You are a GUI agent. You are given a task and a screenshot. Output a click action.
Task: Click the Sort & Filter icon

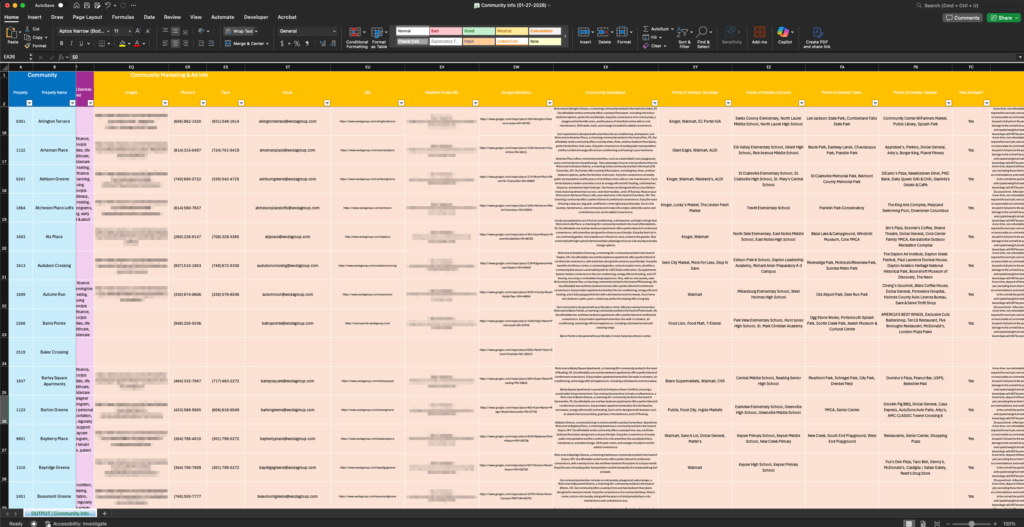coord(684,38)
